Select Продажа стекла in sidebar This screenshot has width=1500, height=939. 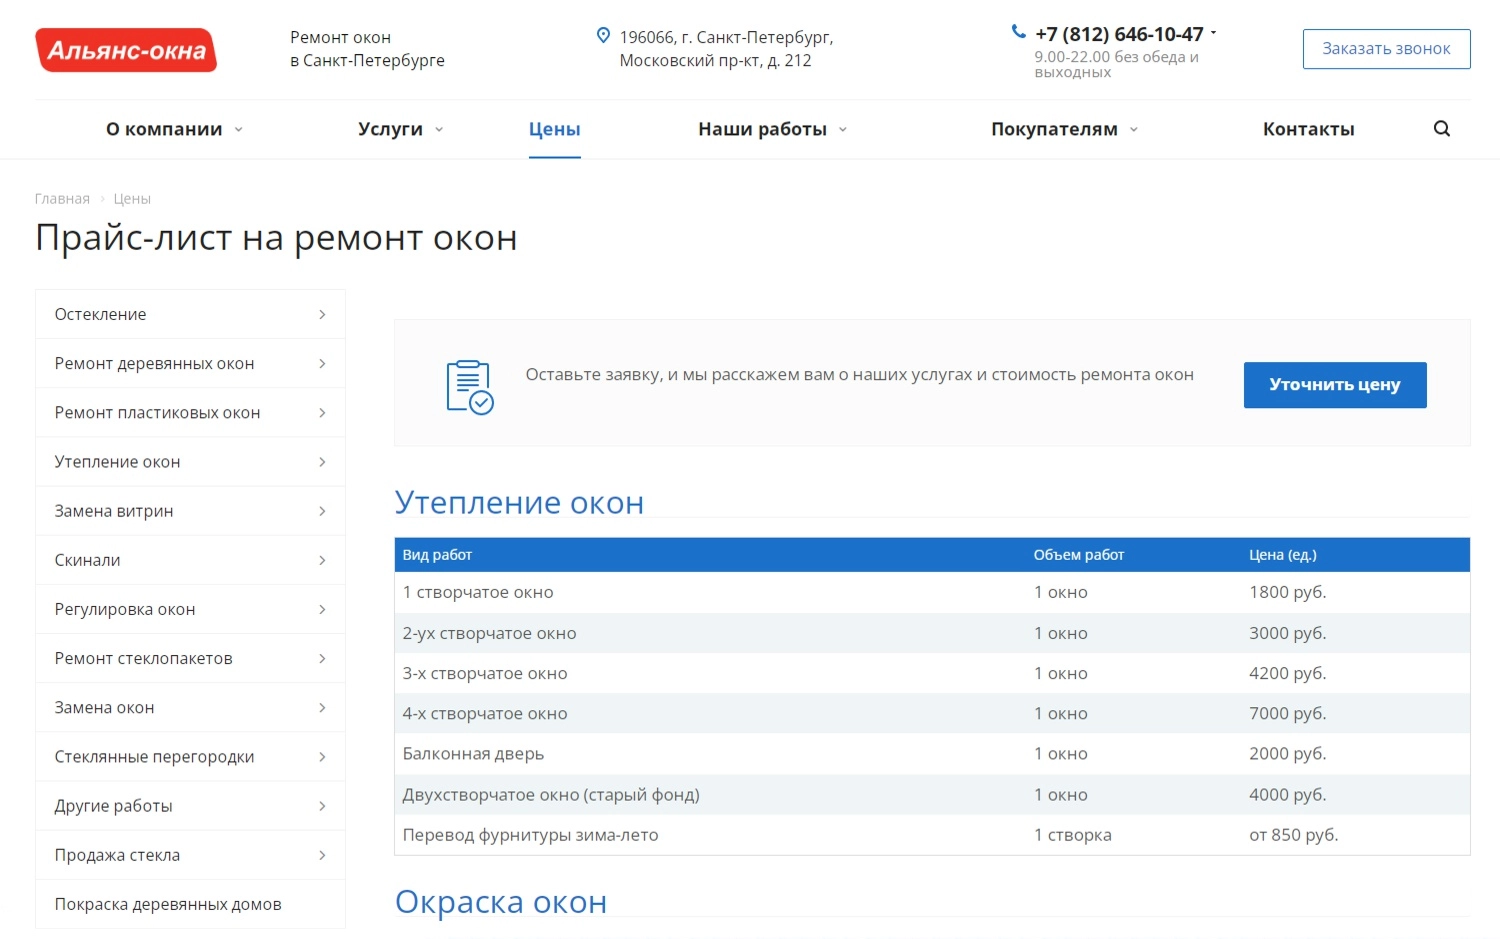pyautogui.click(x=190, y=855)
